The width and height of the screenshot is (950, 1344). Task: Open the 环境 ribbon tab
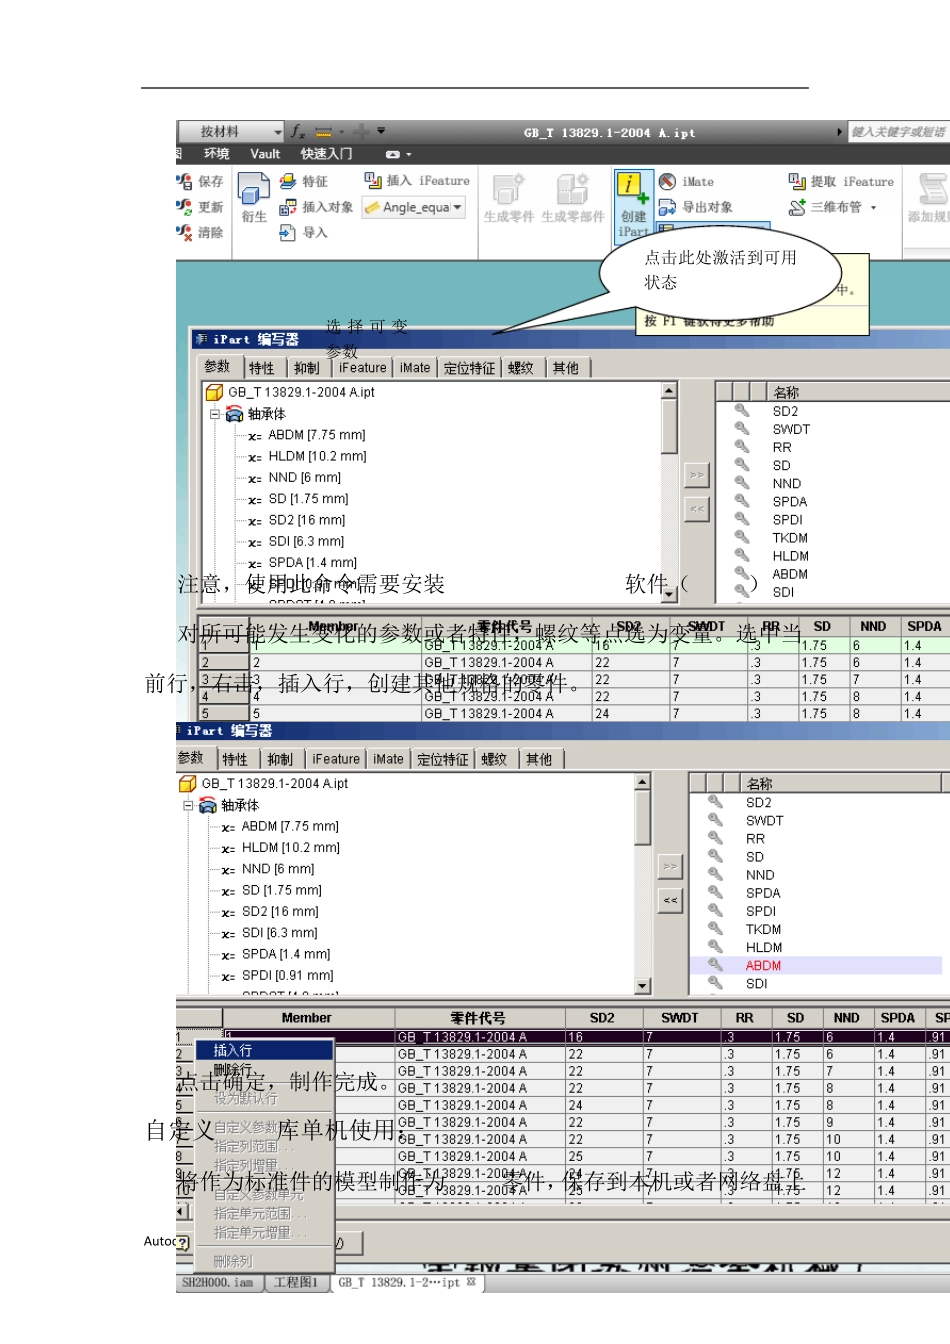pyautogui.click(x=216, y=154)
